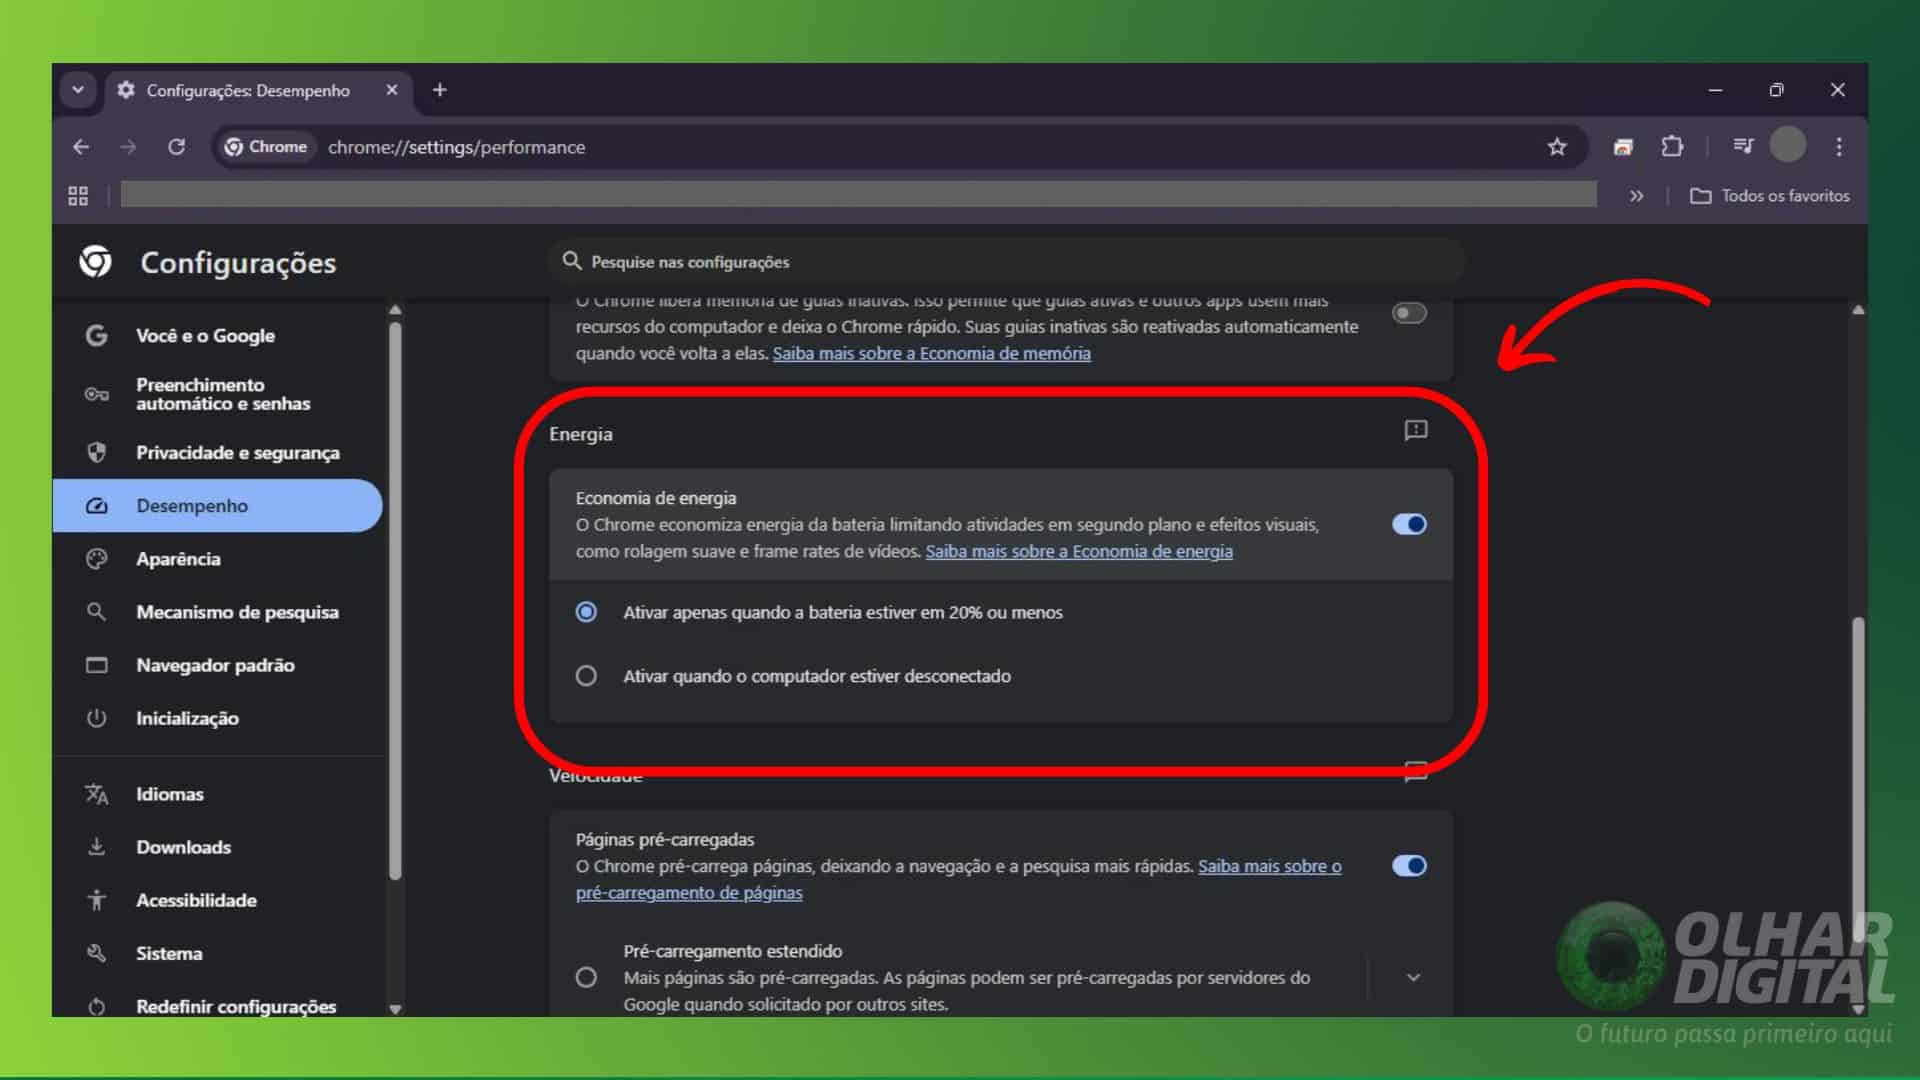
Task: Open Aparência settings
Action: point(178,559)
